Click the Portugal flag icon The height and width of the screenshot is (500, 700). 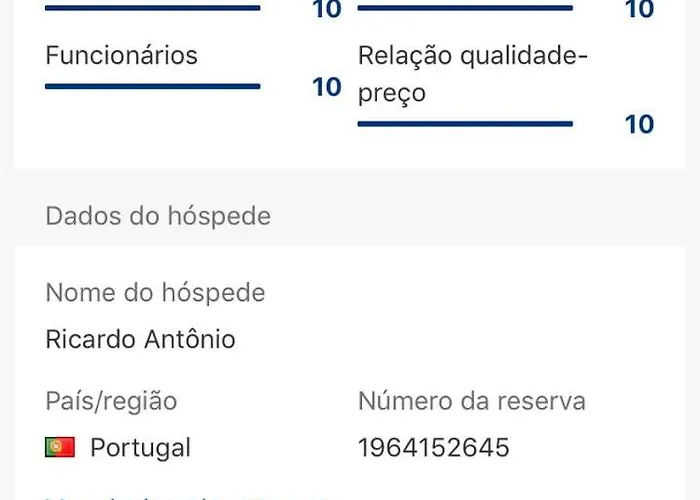point(60,447)
